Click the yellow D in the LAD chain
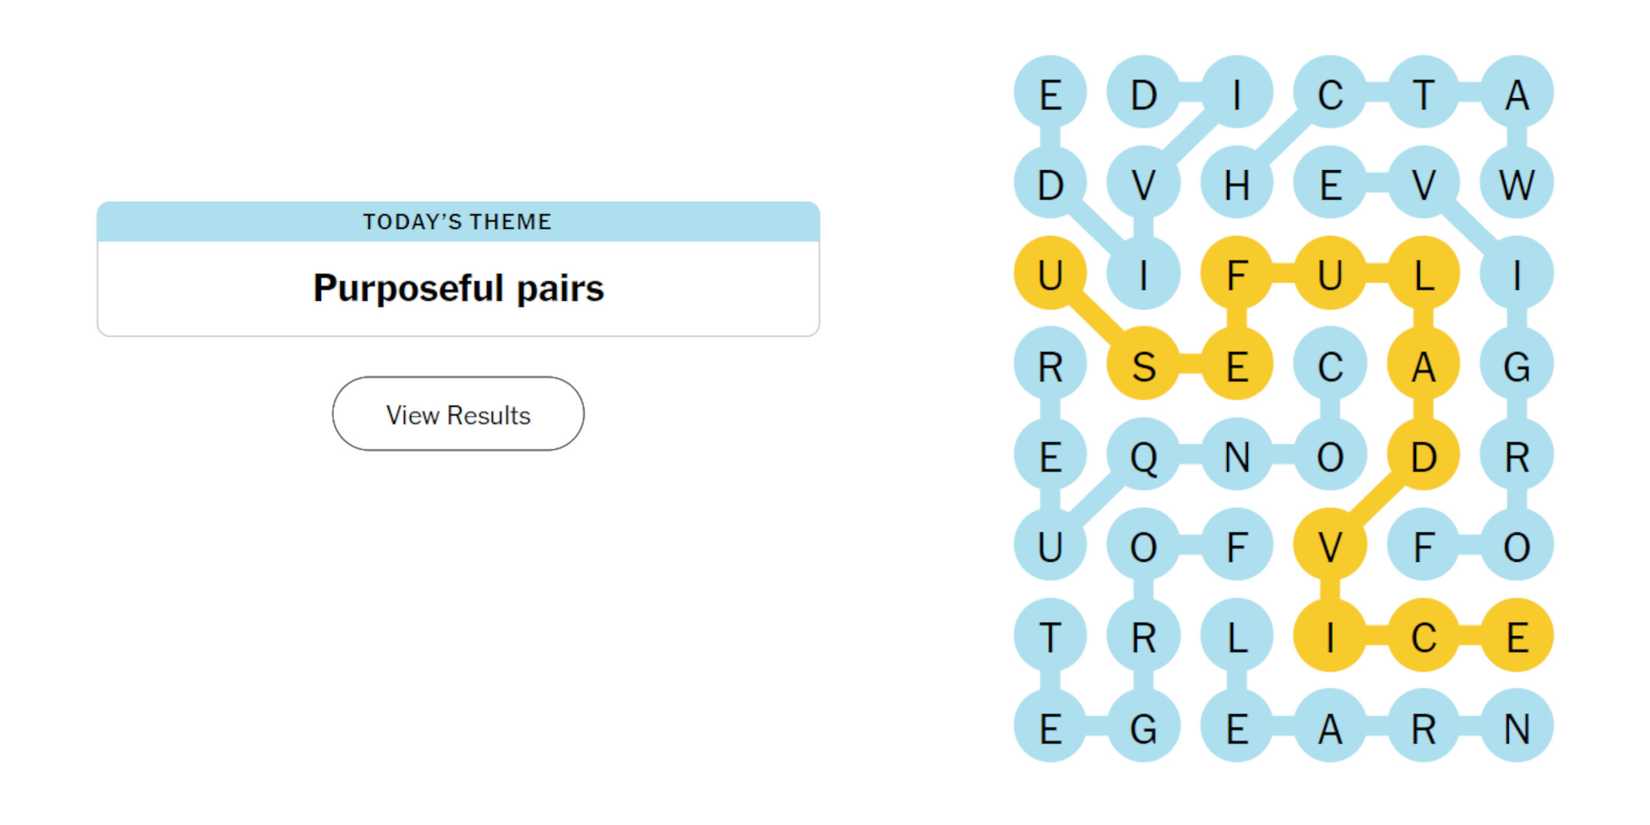The width and height of the screenshot is (1650, 825). click(x=1424, y=455)
